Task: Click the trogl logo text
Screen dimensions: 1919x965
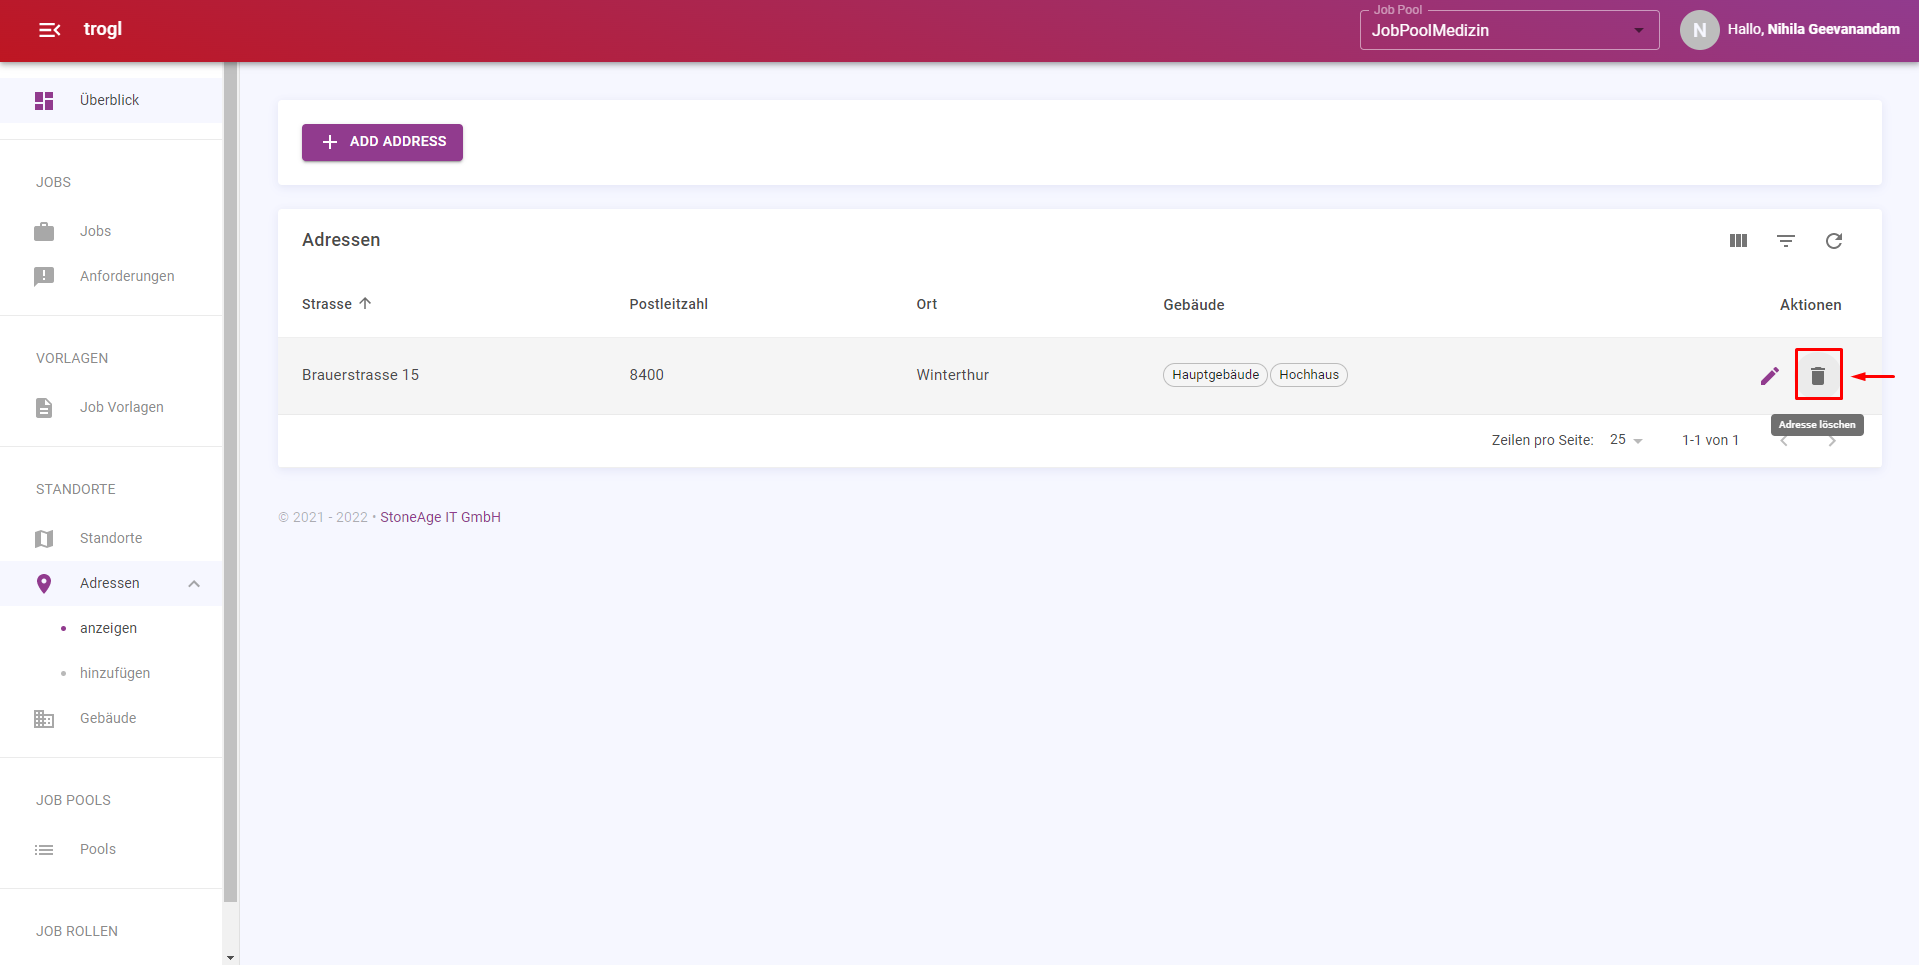Action: [x=103, y=29]
